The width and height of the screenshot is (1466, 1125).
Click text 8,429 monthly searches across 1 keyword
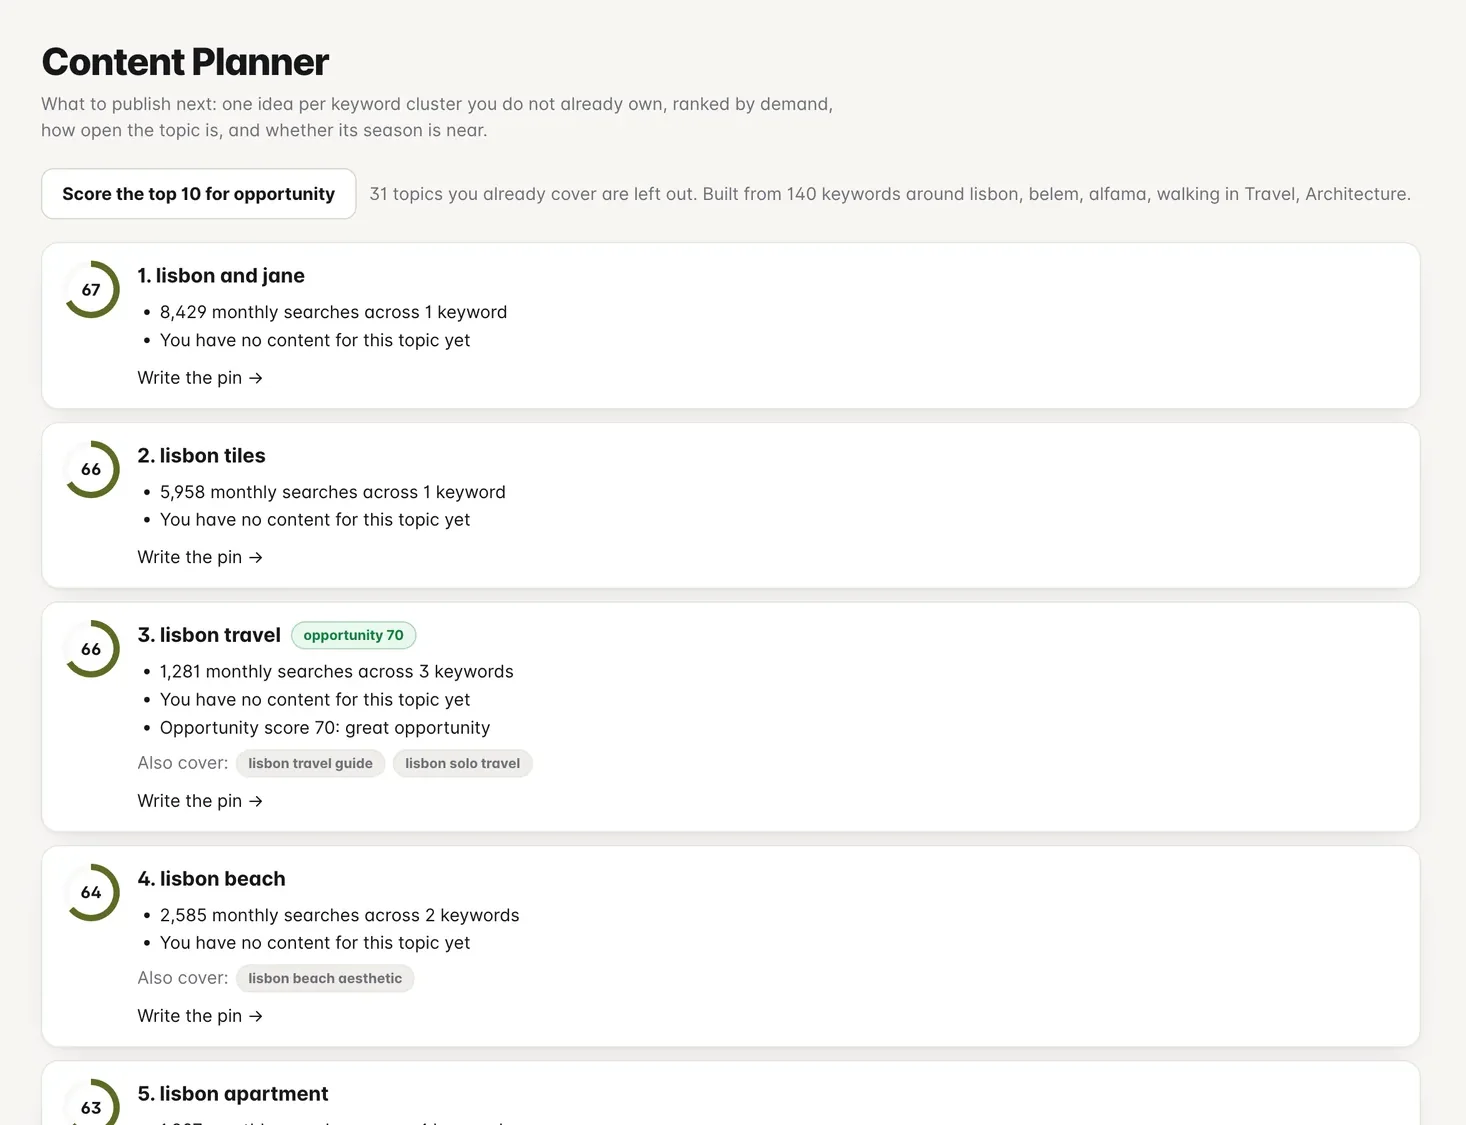pyautogui.click(x=333, y=312)
